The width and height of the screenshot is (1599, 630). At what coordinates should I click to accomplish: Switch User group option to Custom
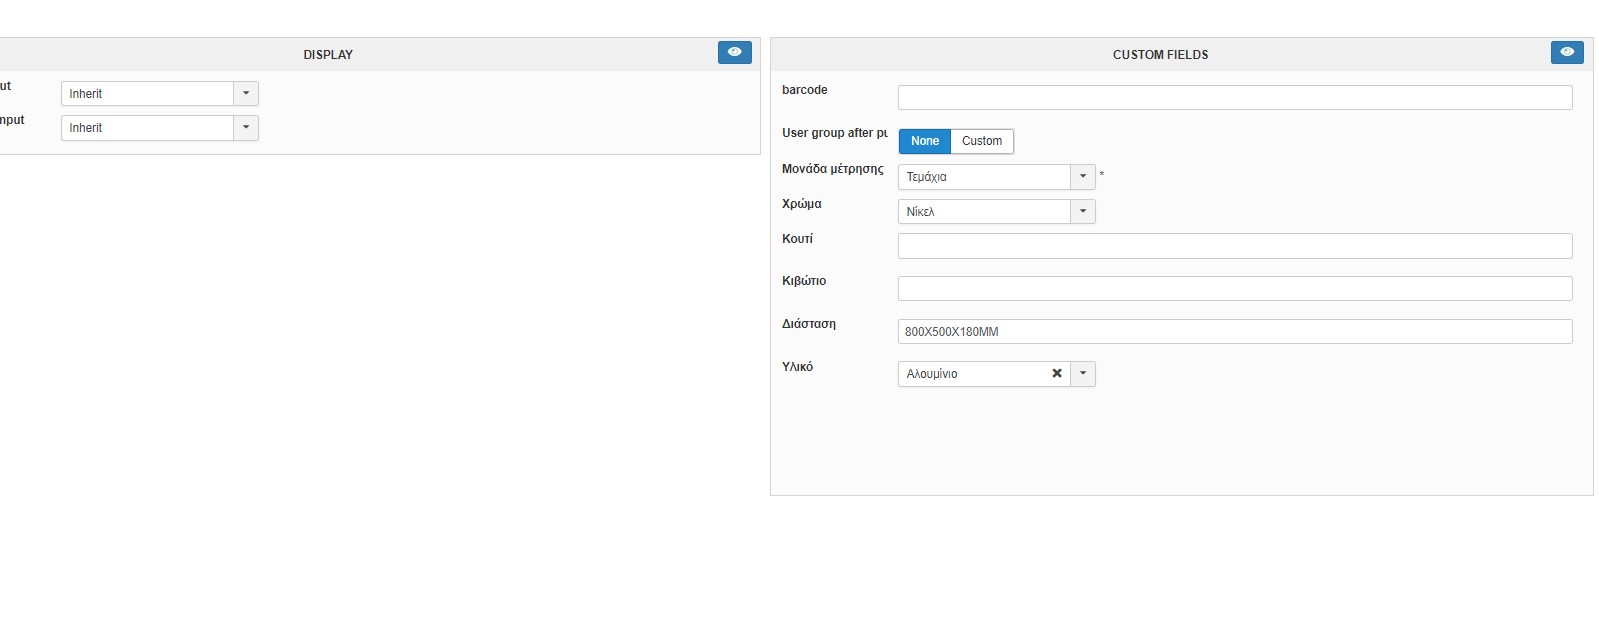click(x=981, y=141)
